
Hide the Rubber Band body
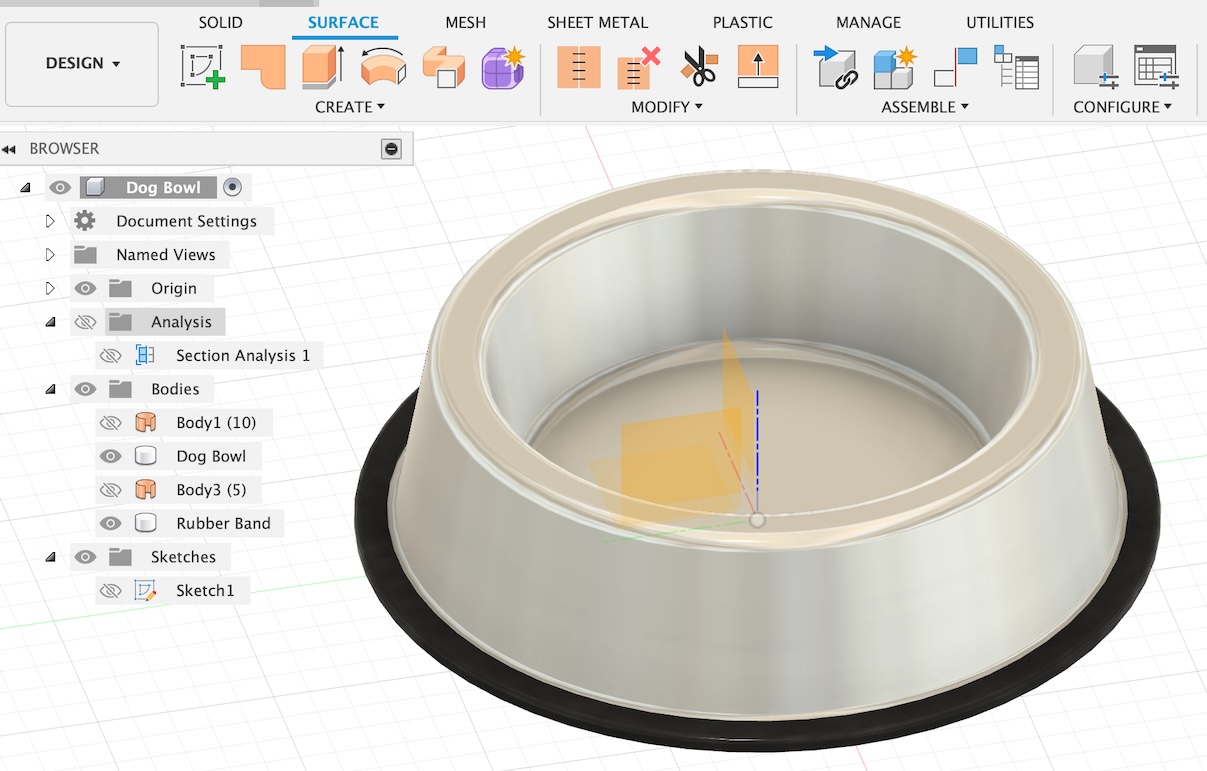[110, 523]
